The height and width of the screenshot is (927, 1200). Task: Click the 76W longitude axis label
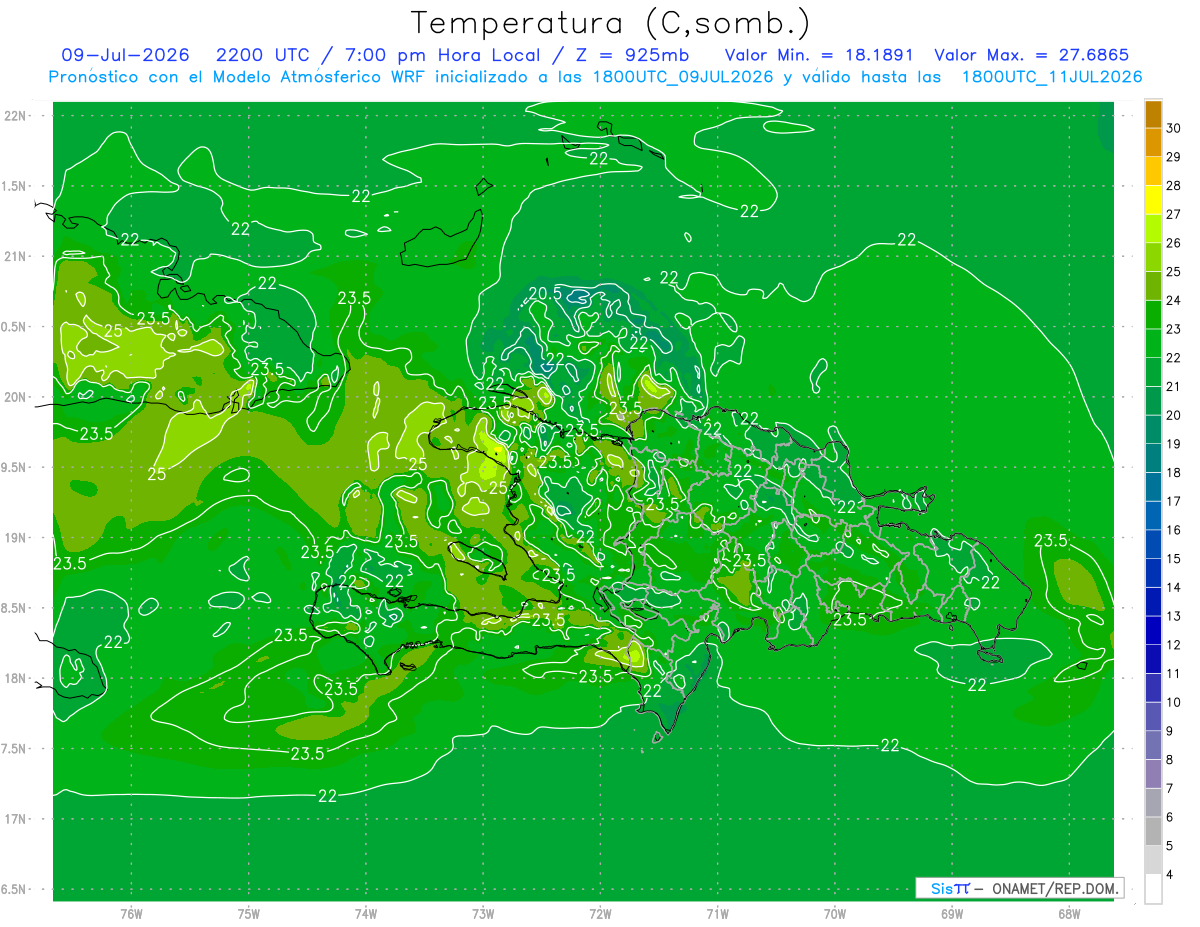[131, 914]
